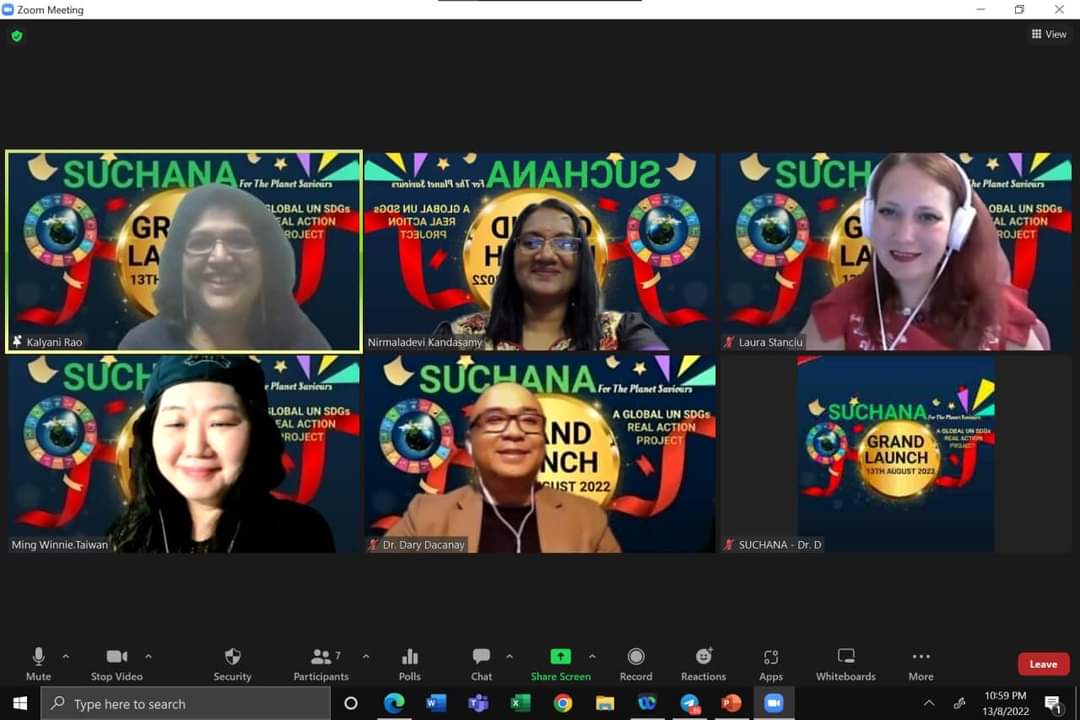
Task: Click SUCHANA - Dr. D name label
Action: click(780, 544)
